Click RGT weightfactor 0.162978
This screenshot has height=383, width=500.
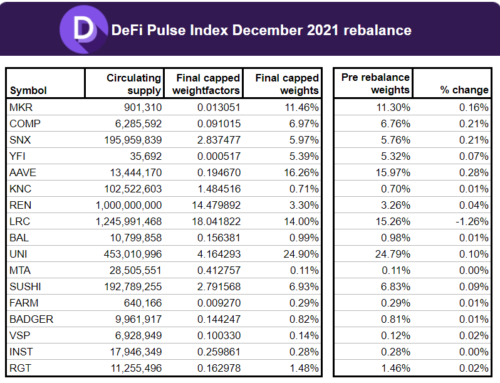(219, 368)
